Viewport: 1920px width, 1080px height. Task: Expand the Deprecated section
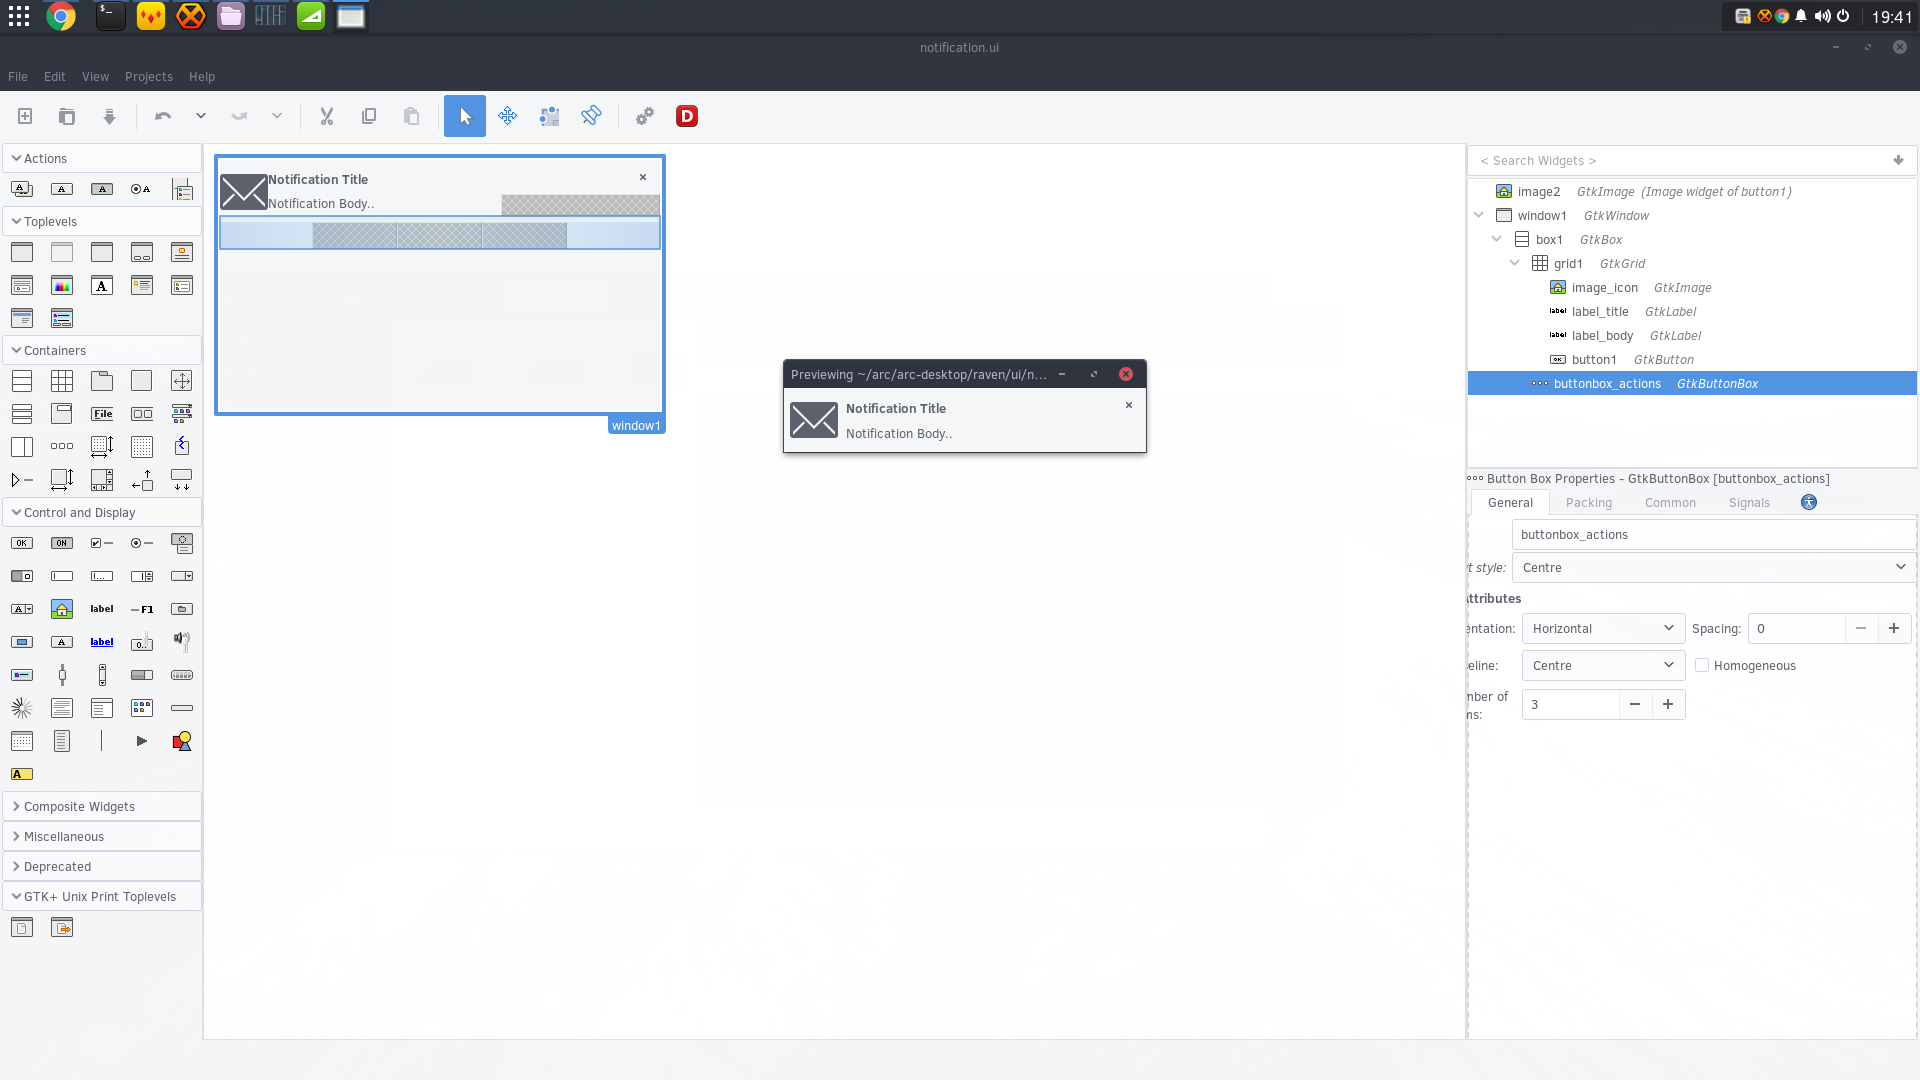pyautogui.click(x=102, y=867)
